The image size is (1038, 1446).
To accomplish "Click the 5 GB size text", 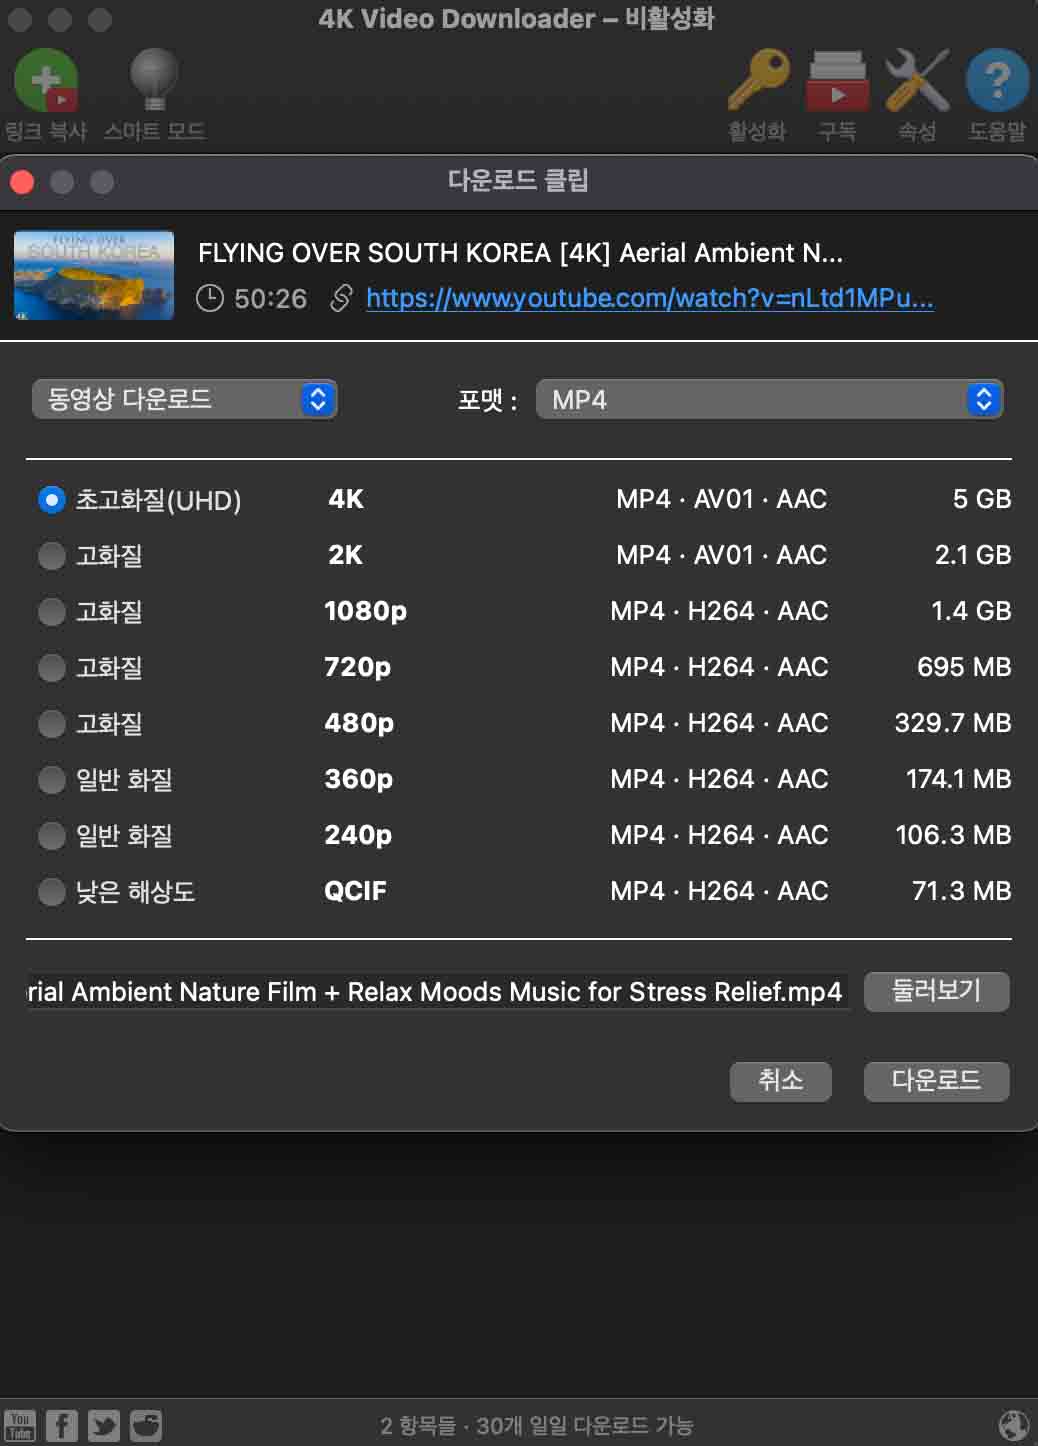I will coord(981,499).
